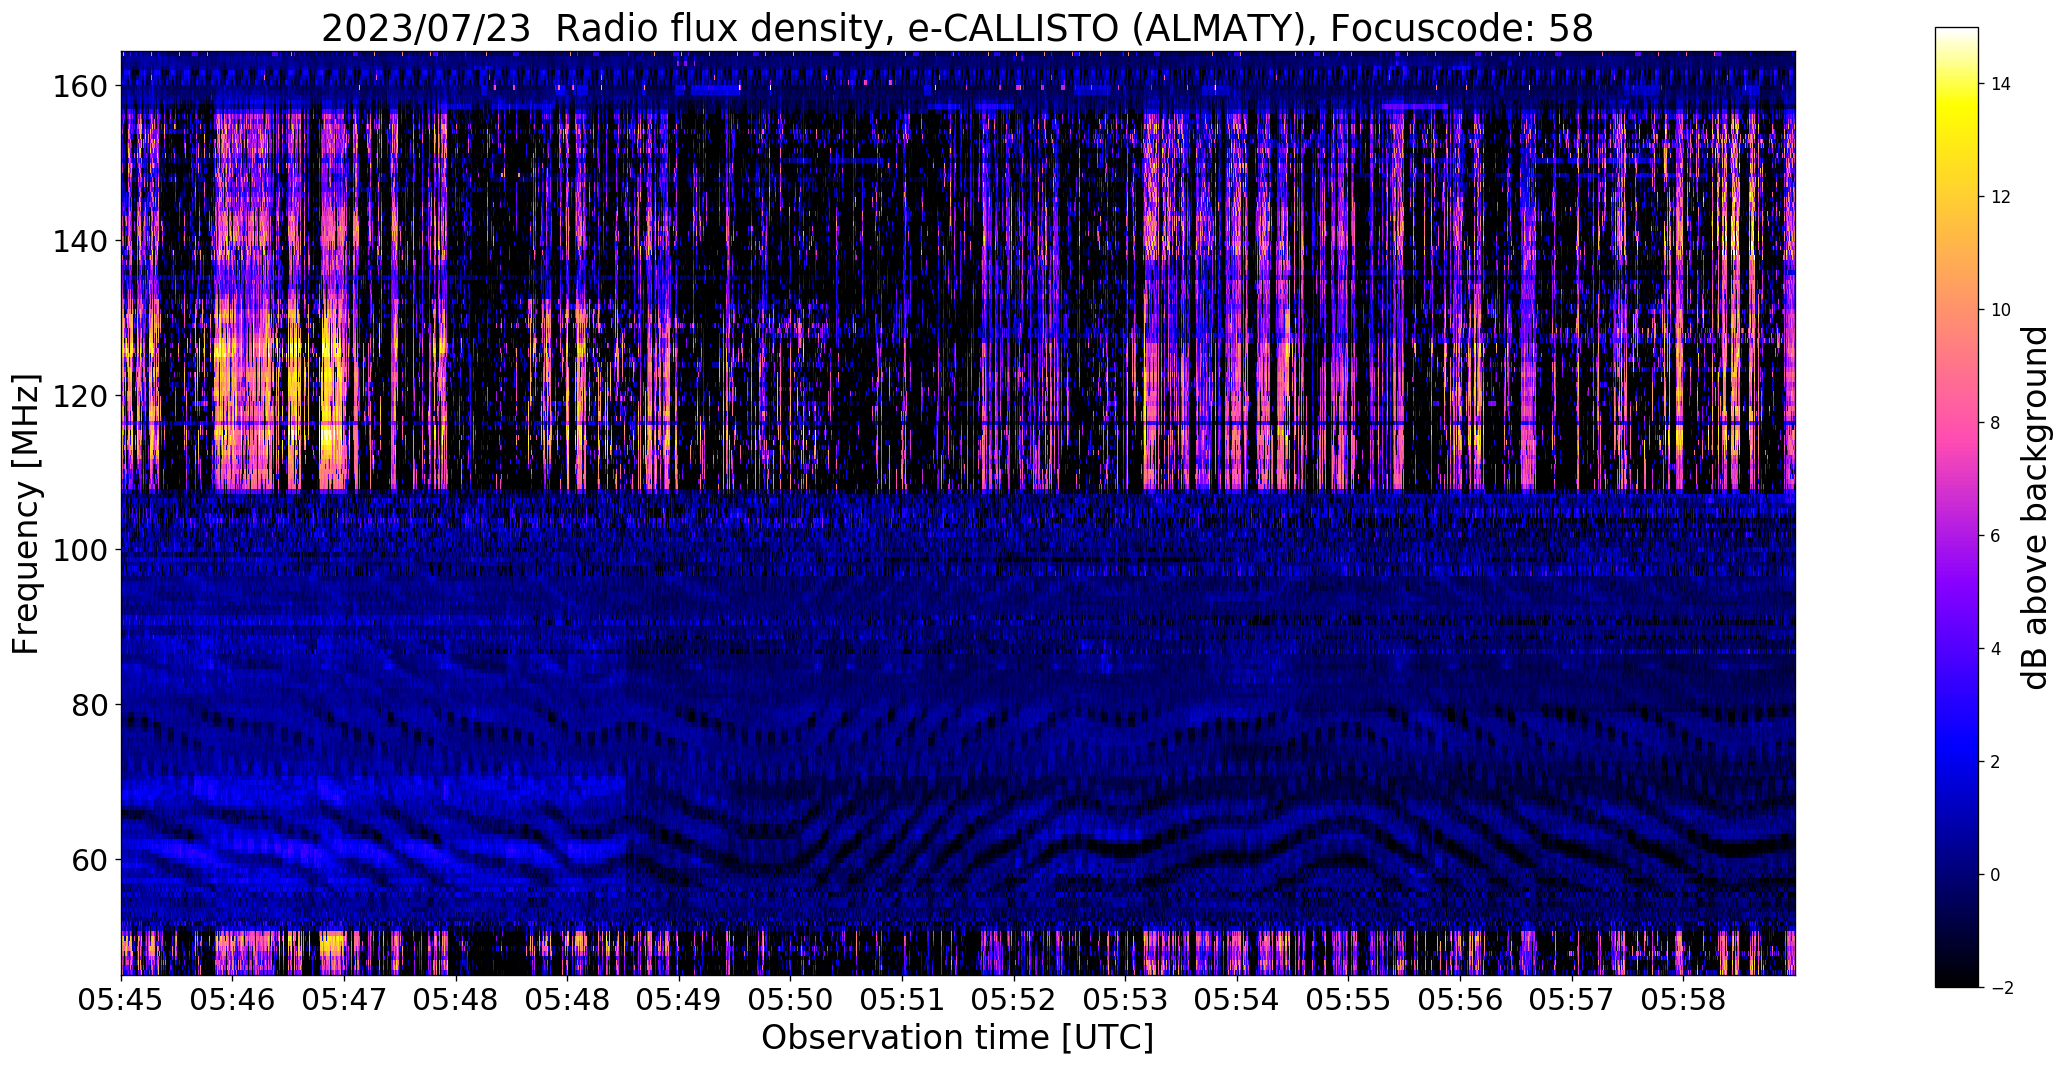Click the pink region of the colorbar near 8
Viewport: 2066px width, 1067px height.
pyautogui.click(x=1957, y=424)
